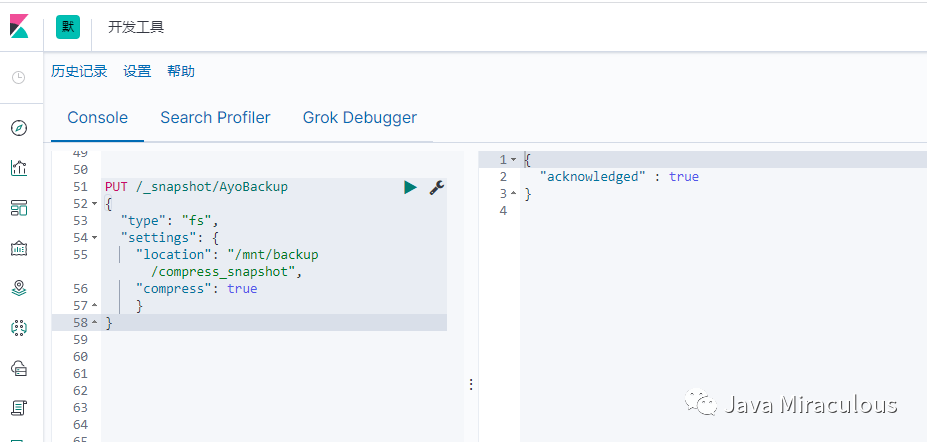Open 设置 (Settings) link
927x442 pixels.
(137, 71)
